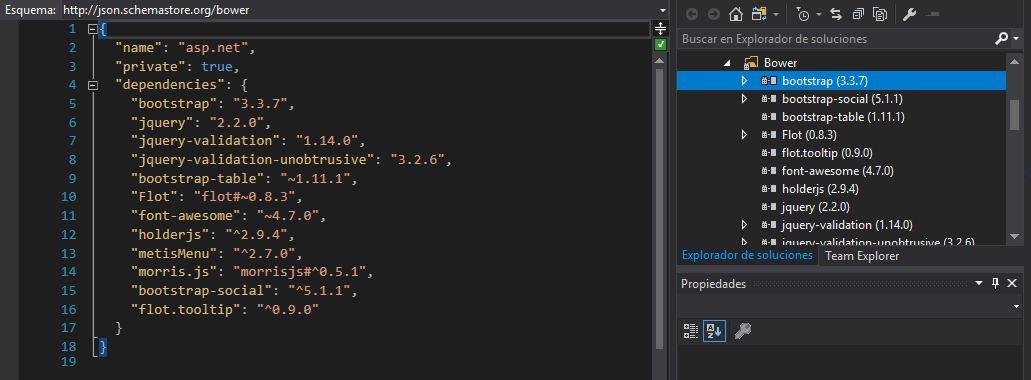This screenshot has width=1031, height=380.
Task: Open the Propiedades object selector dropdown
Action: click(x=1017, y=307)
